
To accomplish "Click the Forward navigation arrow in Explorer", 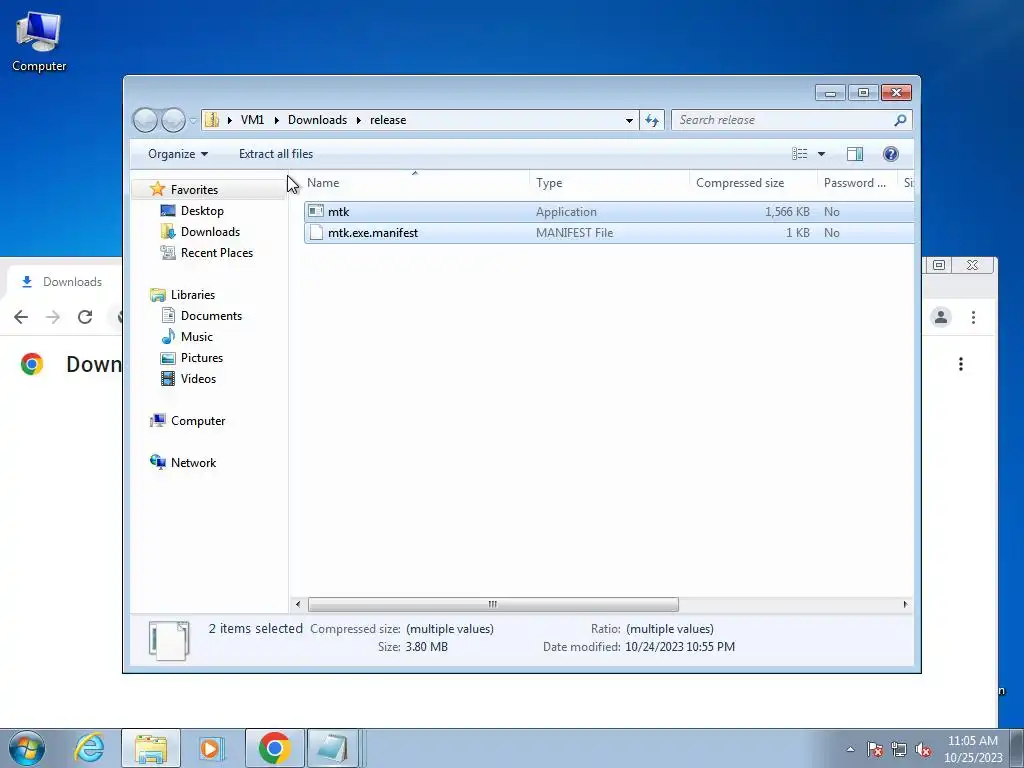I will pyautogui.click(x=173, y=120).
